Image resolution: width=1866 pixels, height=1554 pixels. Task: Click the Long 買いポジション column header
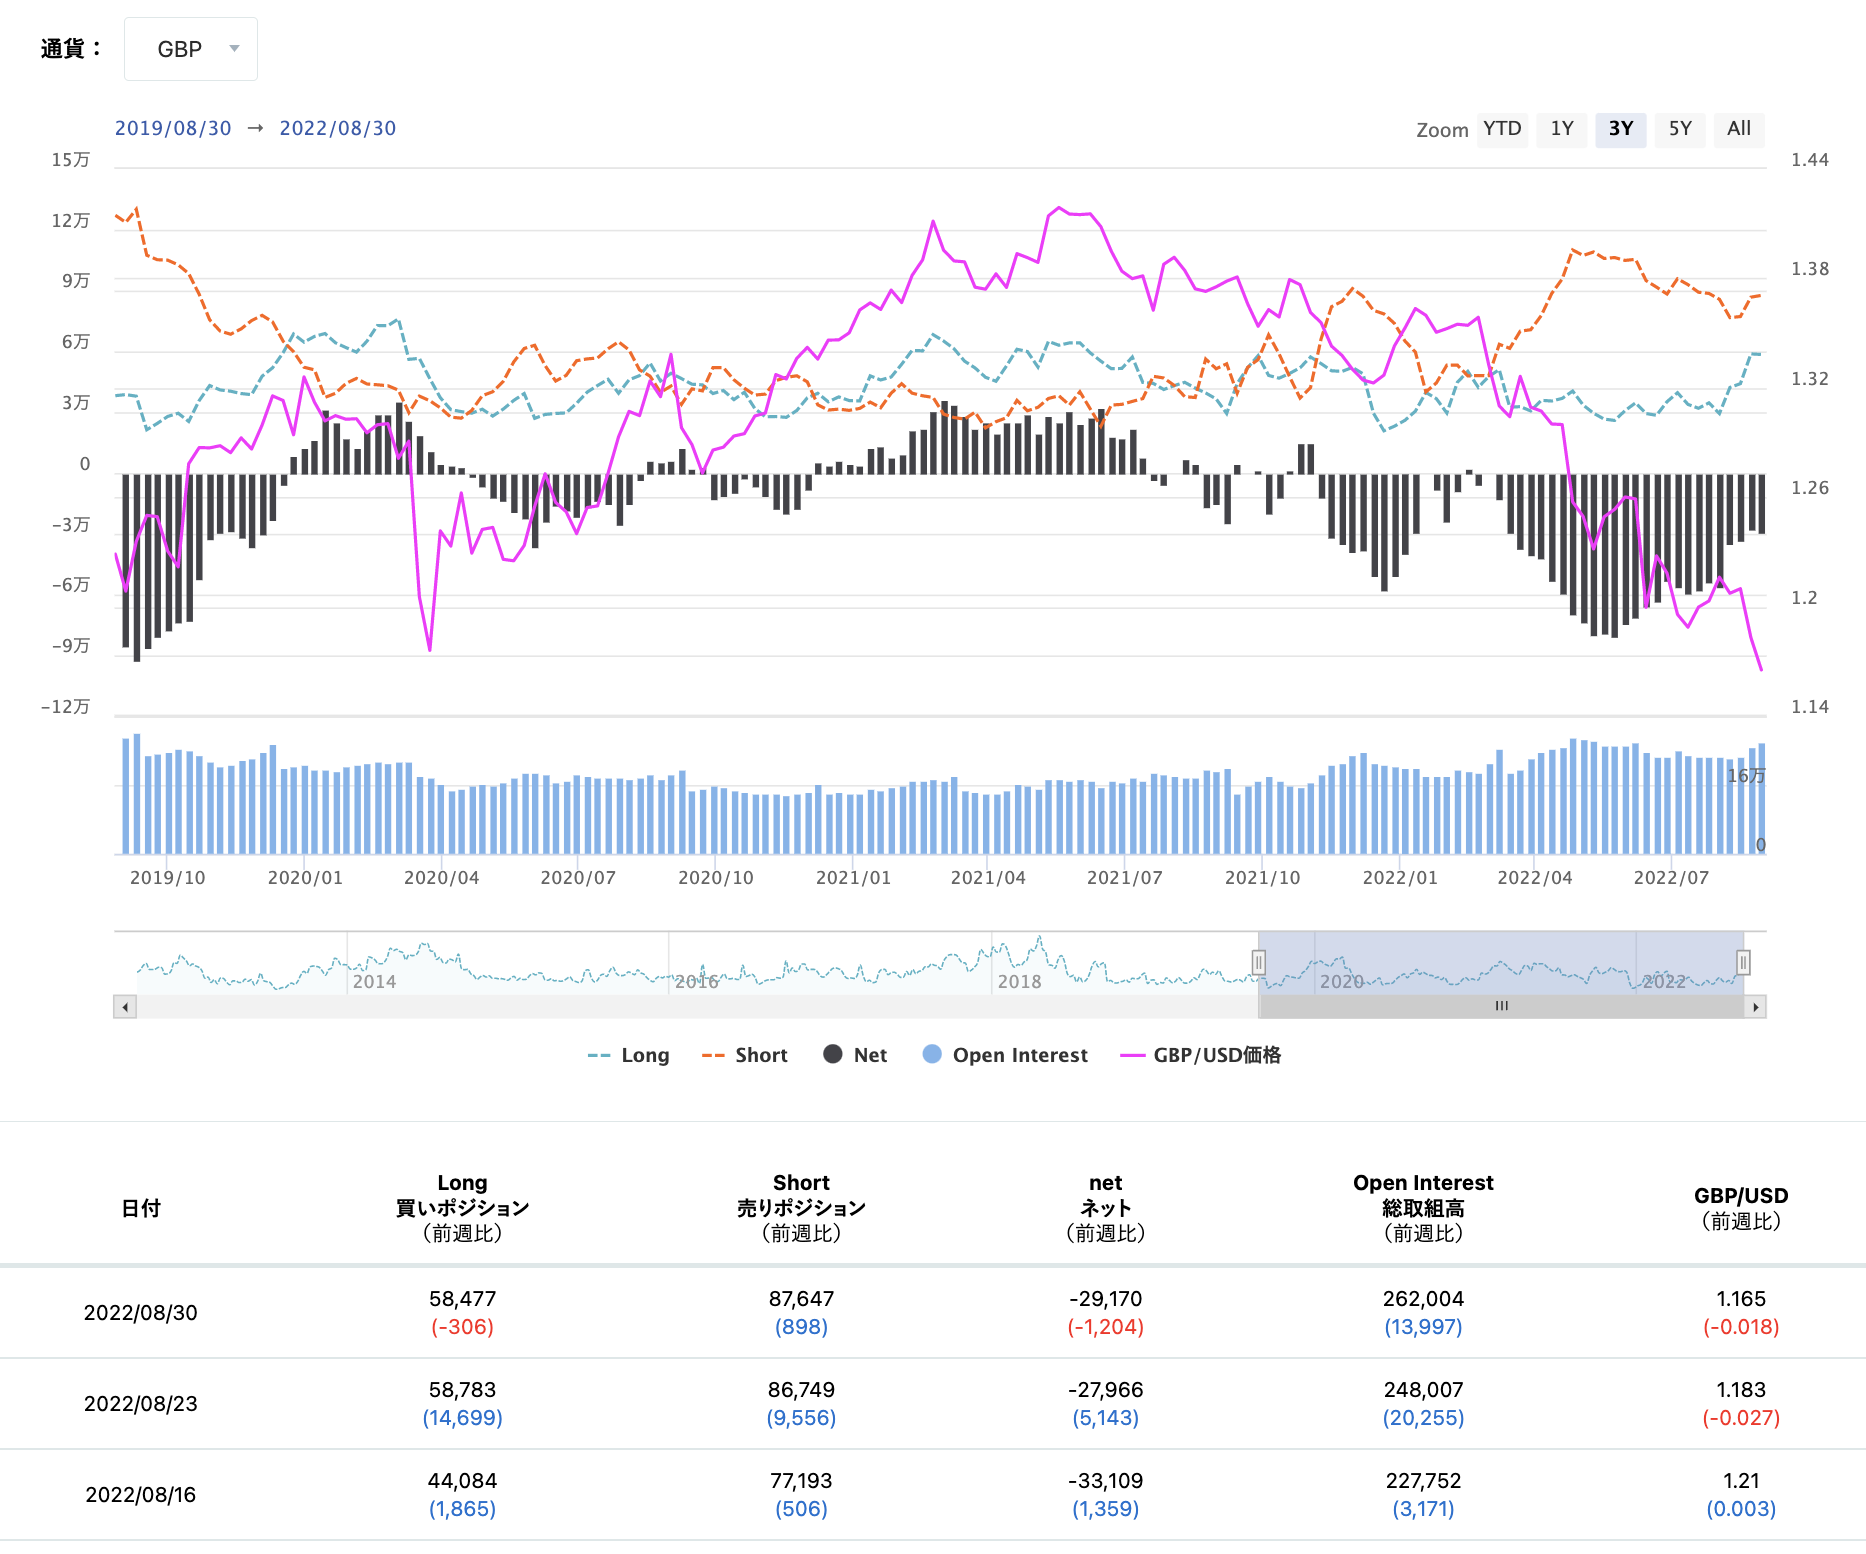click(x=462, y=1208)
